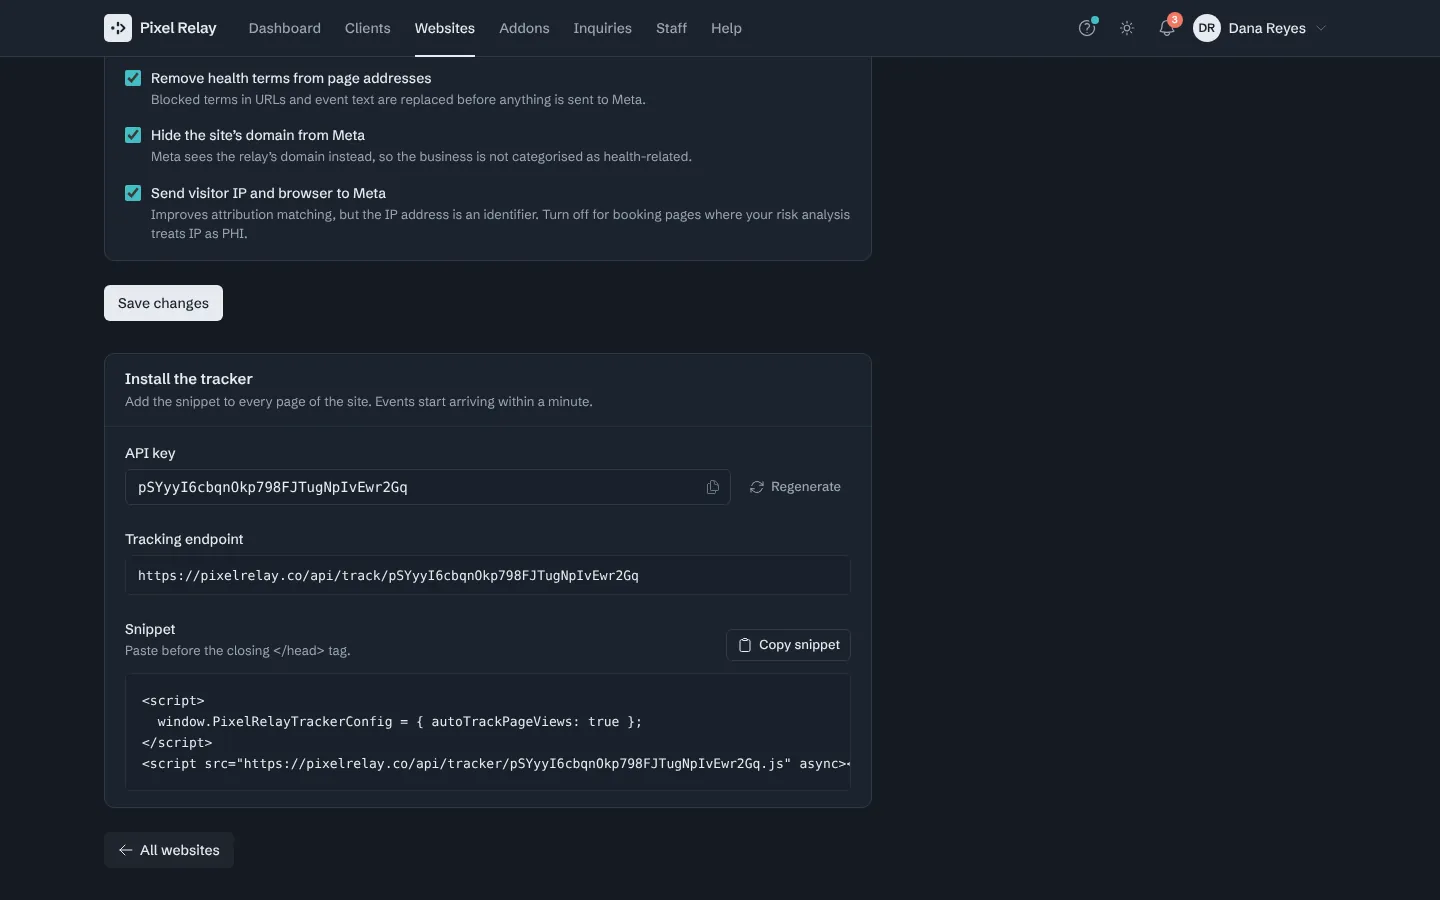Click Regenerate API key button
Screen dimensions: 1440x900
(796, 487)
